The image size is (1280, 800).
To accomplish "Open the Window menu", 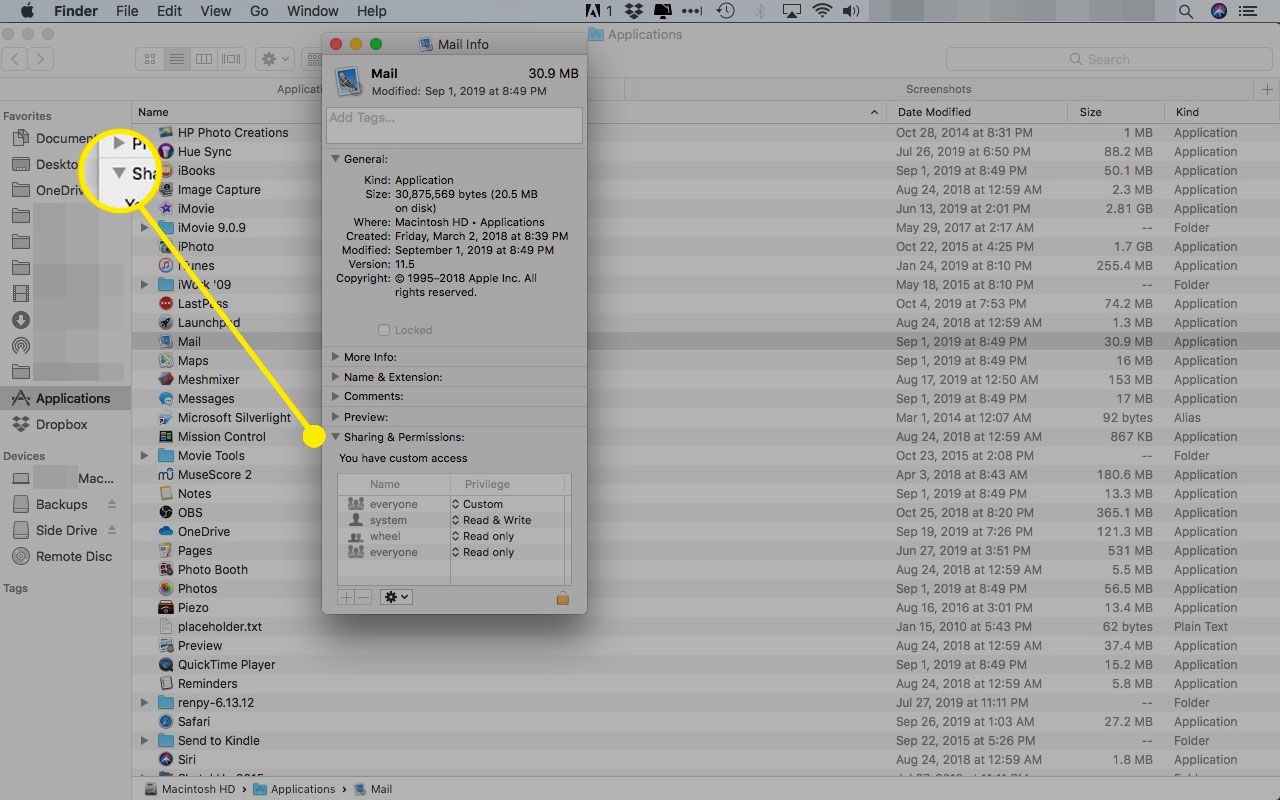I will click(313, 11).
